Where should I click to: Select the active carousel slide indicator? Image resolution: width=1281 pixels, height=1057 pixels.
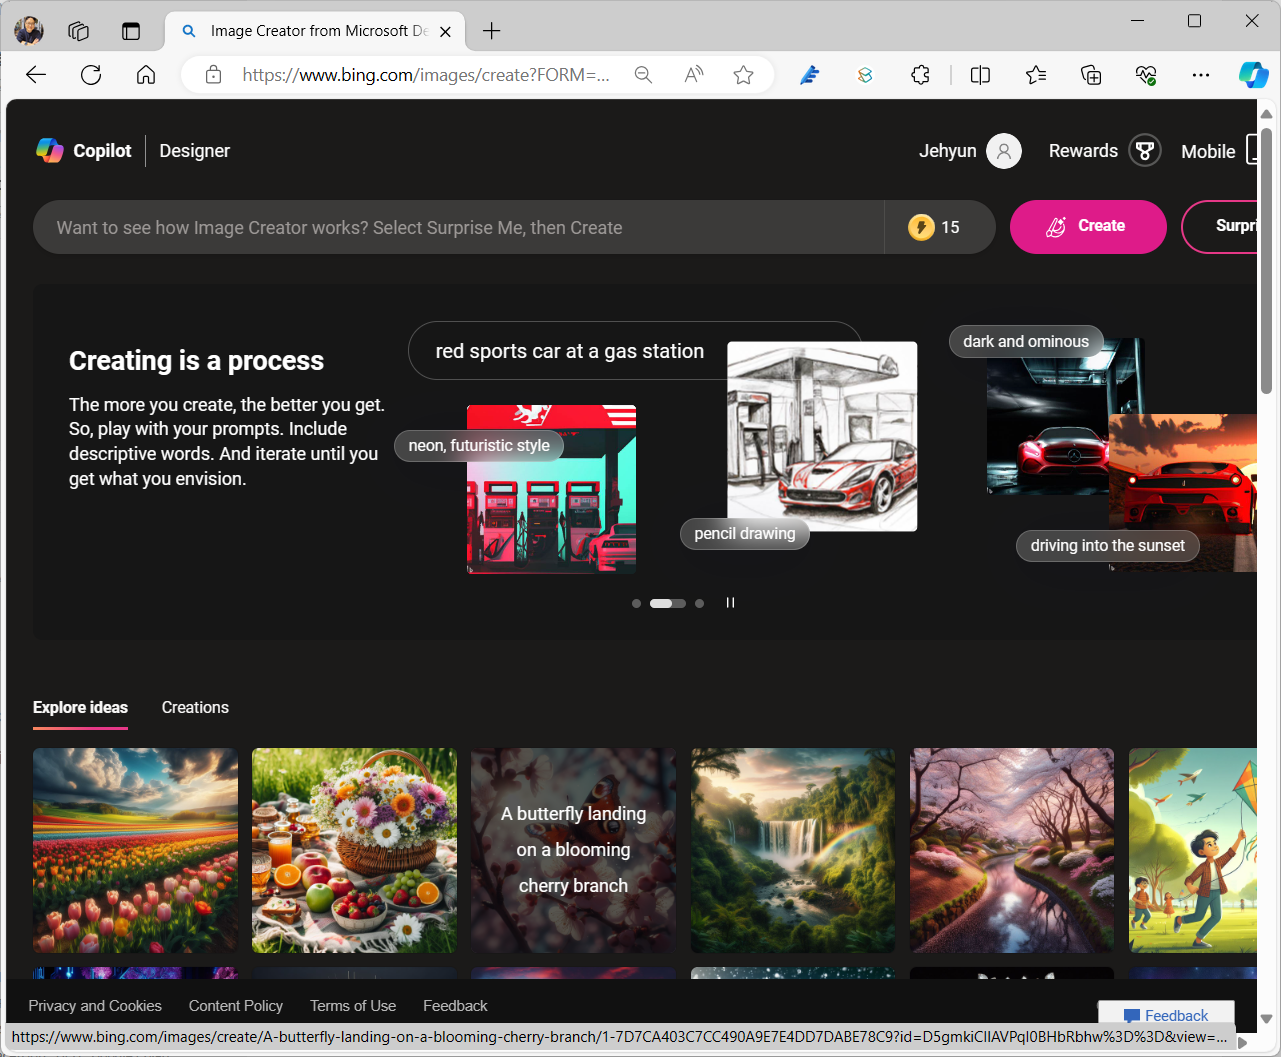668,603
